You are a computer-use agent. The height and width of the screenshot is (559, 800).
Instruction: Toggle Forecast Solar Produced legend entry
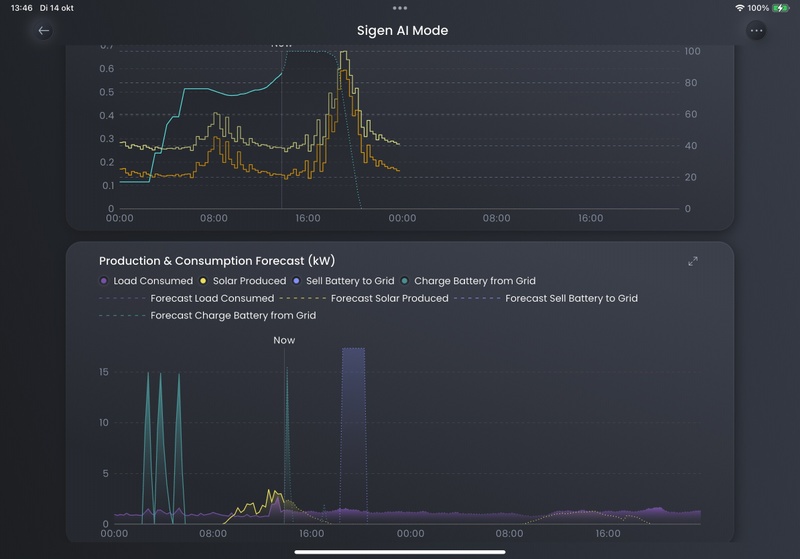click(364, 298)
